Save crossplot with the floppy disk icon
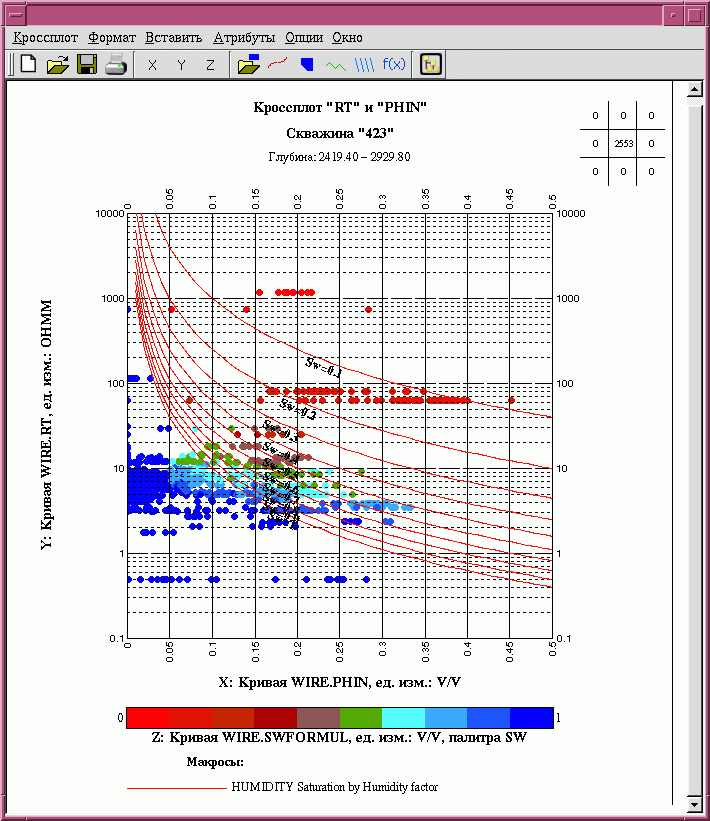Viewport: 710px width, 821px height. click(87, 64)
